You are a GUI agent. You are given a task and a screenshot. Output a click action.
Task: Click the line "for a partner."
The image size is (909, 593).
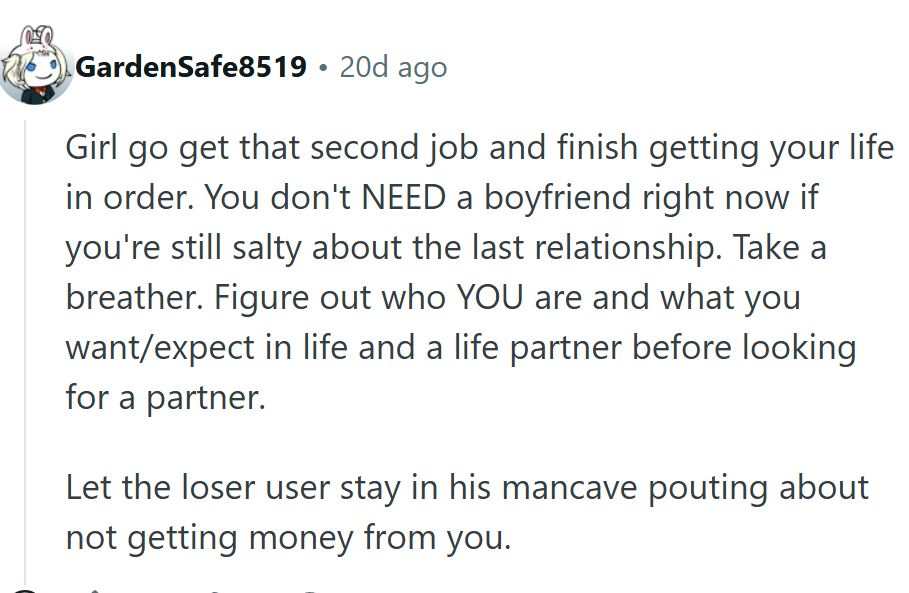pyautogui.click(x=166, y=397)
